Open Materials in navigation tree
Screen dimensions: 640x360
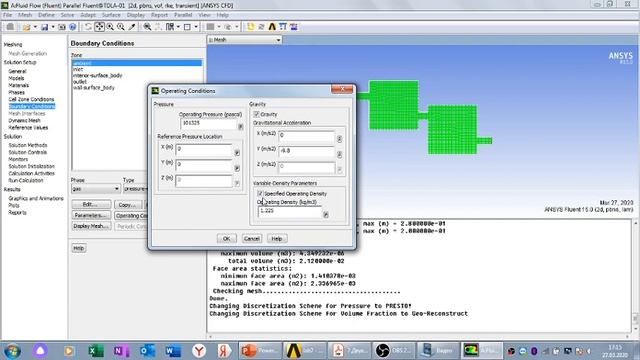18,85
